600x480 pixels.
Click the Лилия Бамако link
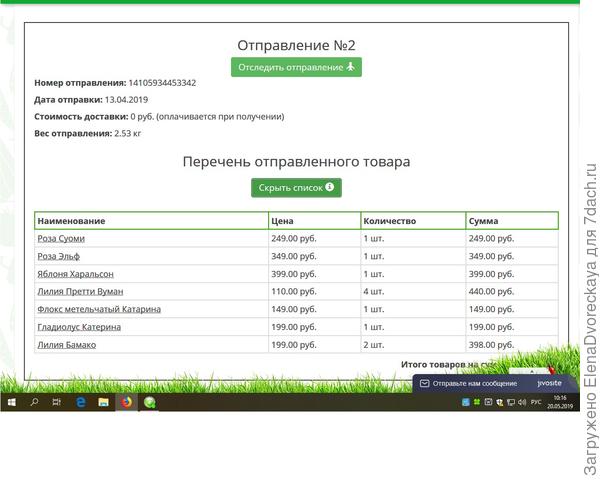[66, 344]
